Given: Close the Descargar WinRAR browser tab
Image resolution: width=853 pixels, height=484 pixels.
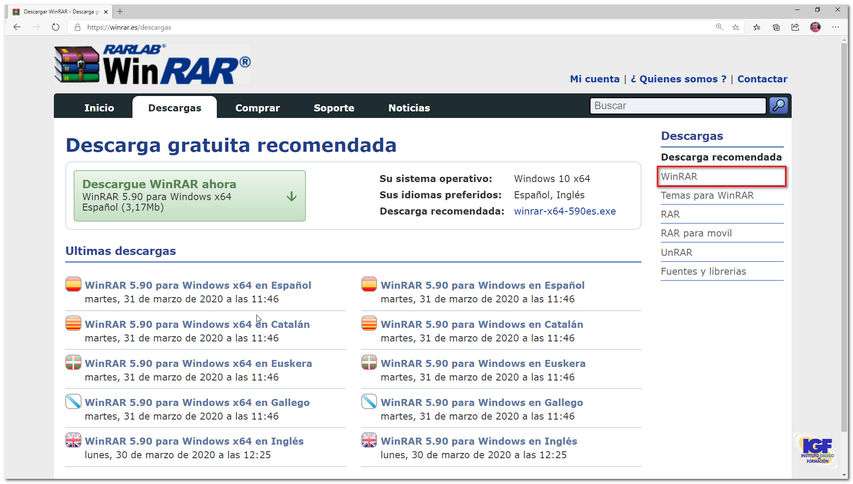Looking at the screenshot, I should (106, 11).
